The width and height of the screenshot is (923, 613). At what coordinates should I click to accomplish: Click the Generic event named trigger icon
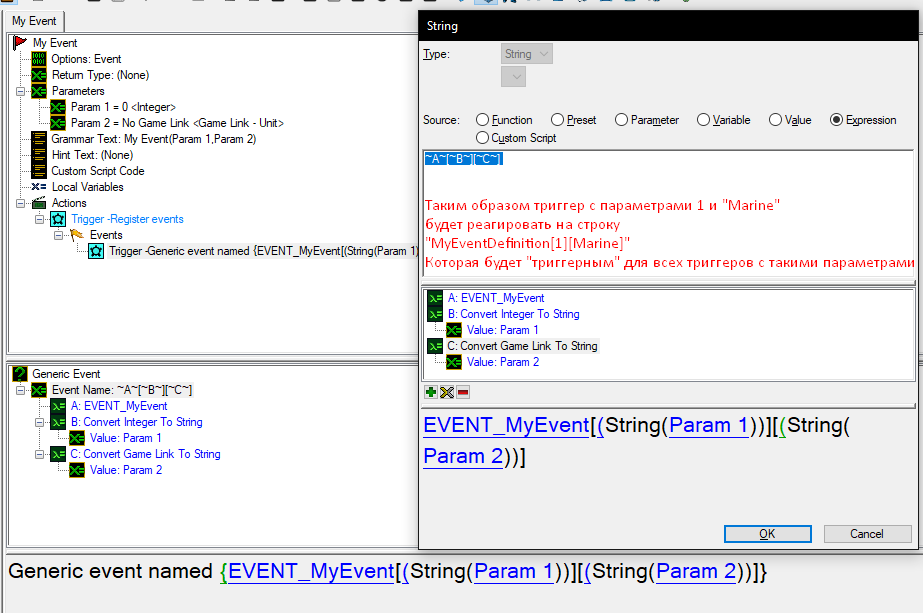click(96, 251)
